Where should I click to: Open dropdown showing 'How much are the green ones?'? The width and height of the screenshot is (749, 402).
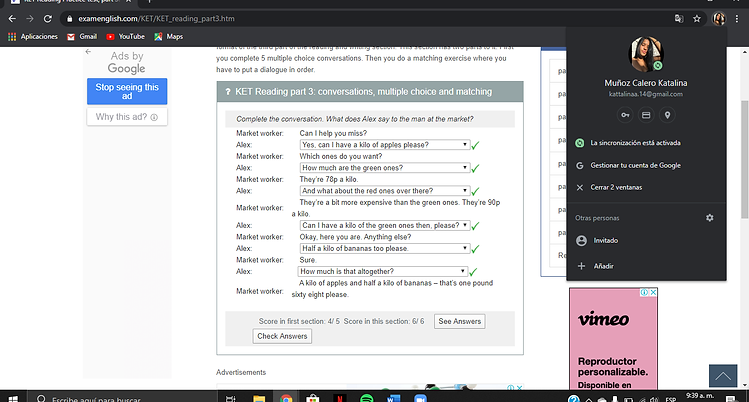click(385, 168)
